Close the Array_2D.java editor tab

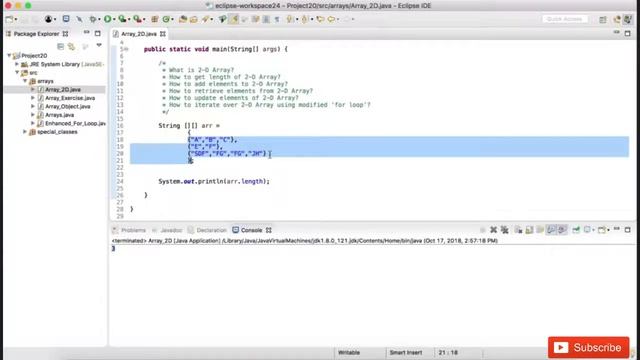click(x=163, y=34)
